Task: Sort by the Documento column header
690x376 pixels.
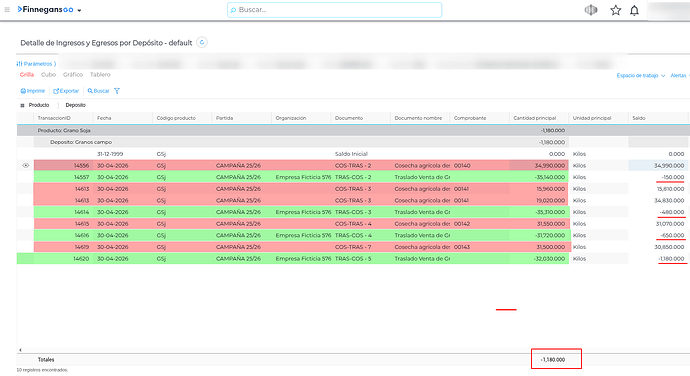Action: (360, 118)
